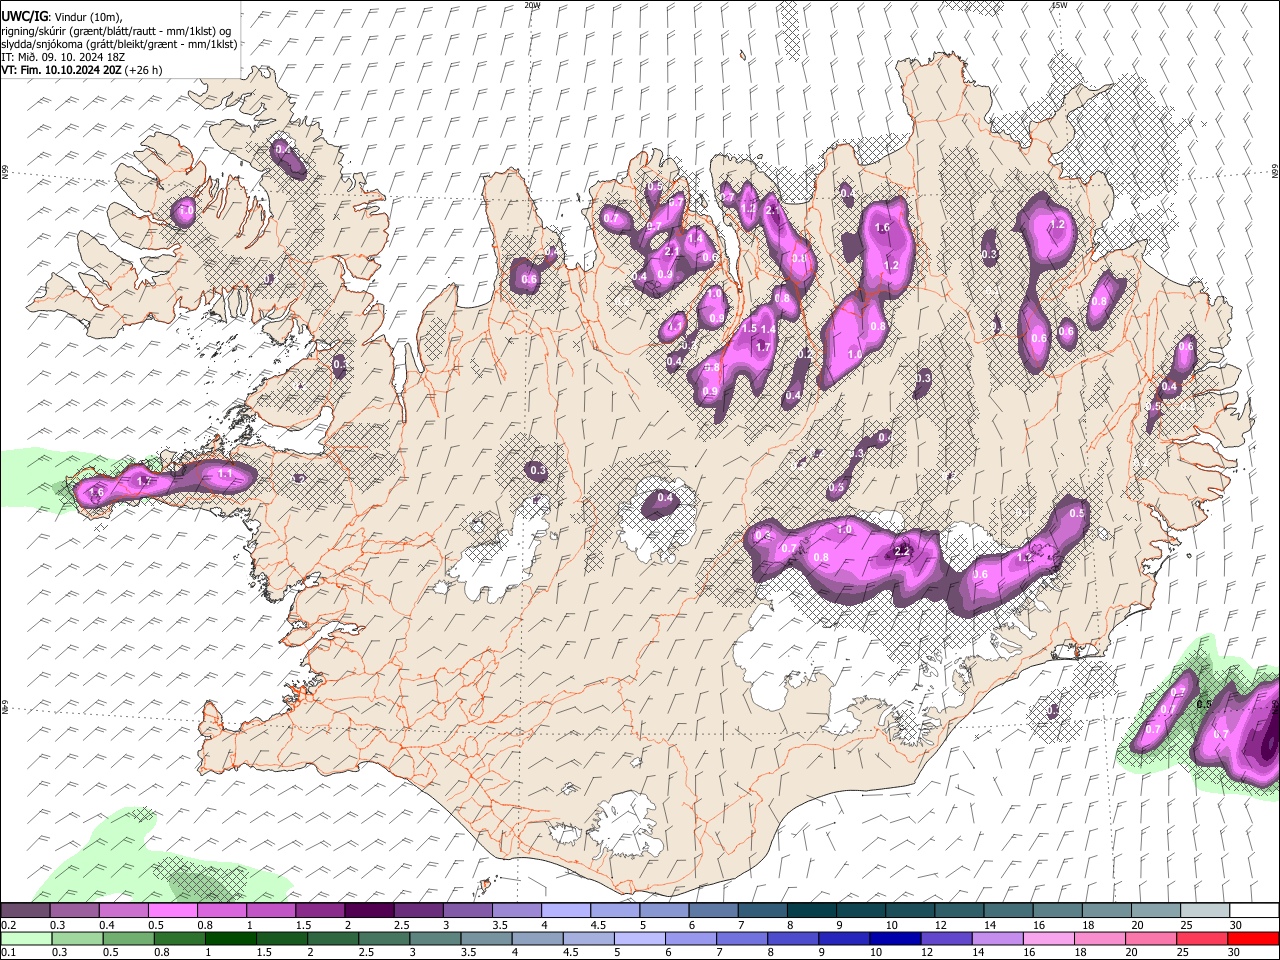The image size is (1280, 960).
Task: Pick the darkest green 1 swatch in rain legend
Action: [x=230, y=938]
